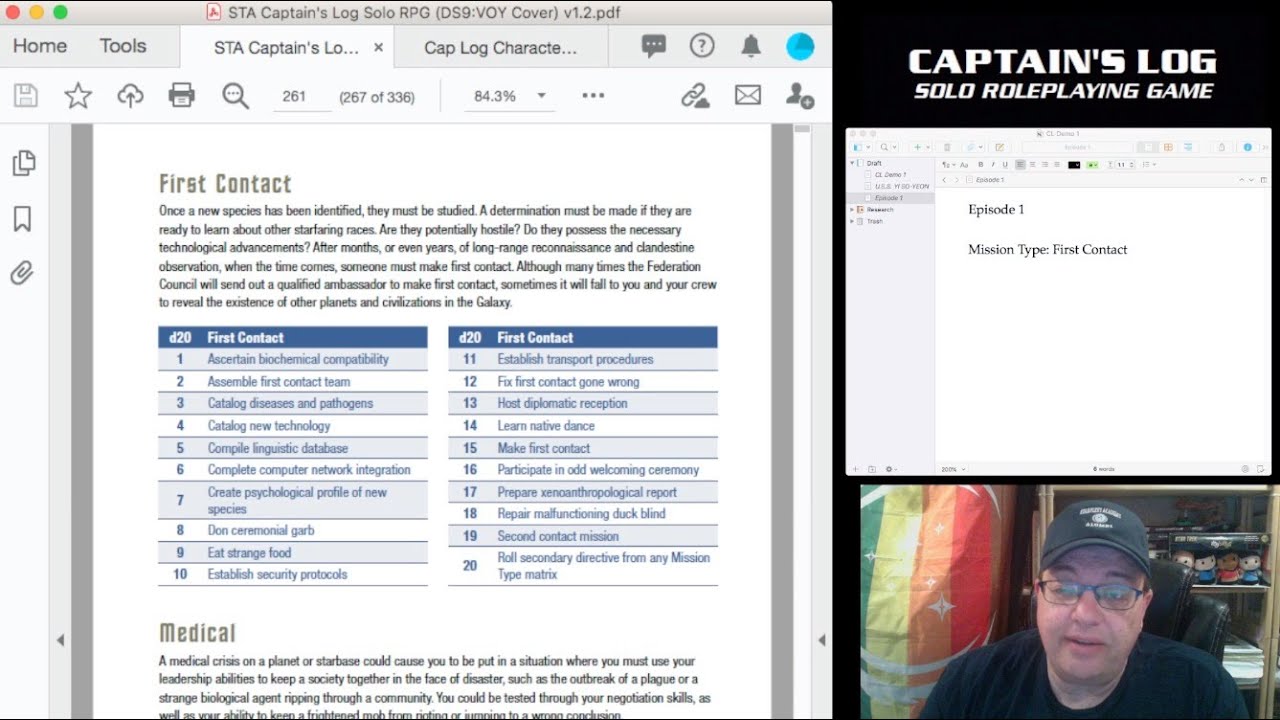This screenshot has height=720, width=1280.
Task: Collapse the Draft folder in Scrivener binder
Action: coord(853,163)
